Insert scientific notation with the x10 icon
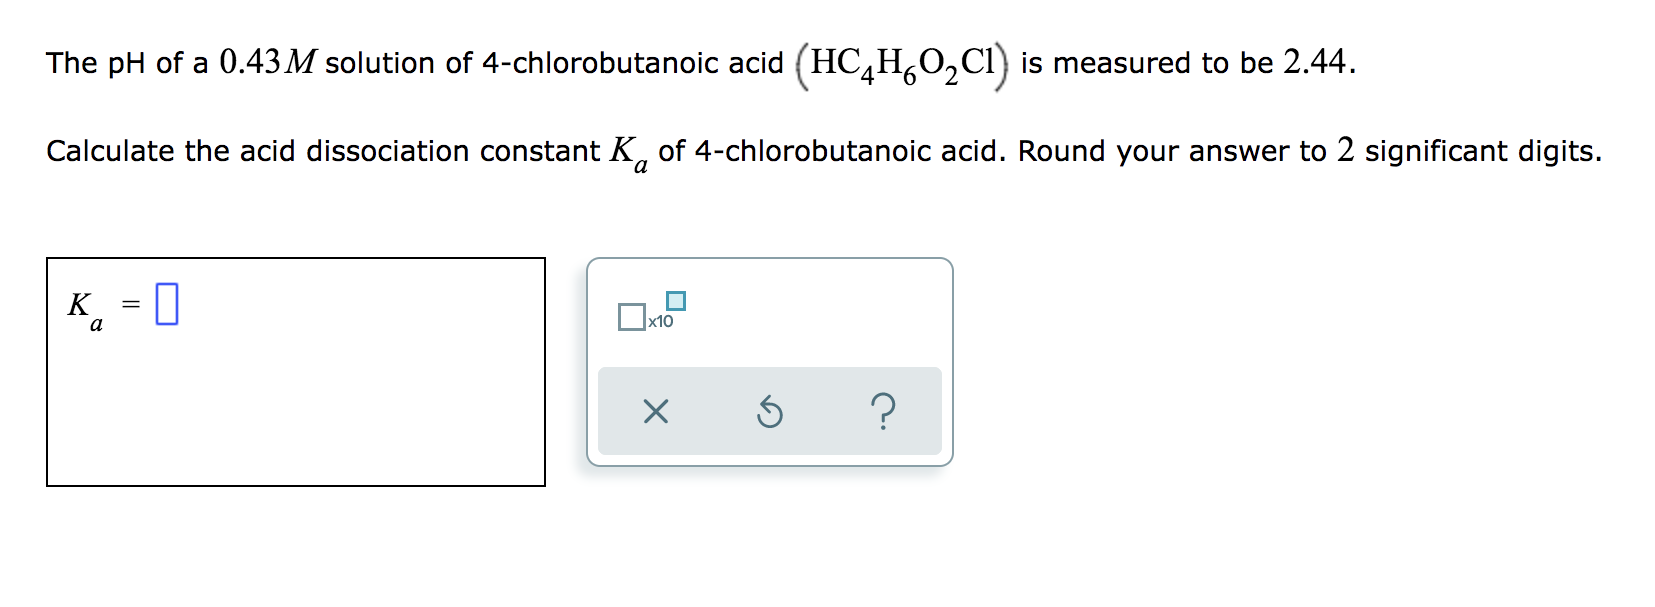Image resolution: width=1655 pixels, height=607 pixels. 651,315
